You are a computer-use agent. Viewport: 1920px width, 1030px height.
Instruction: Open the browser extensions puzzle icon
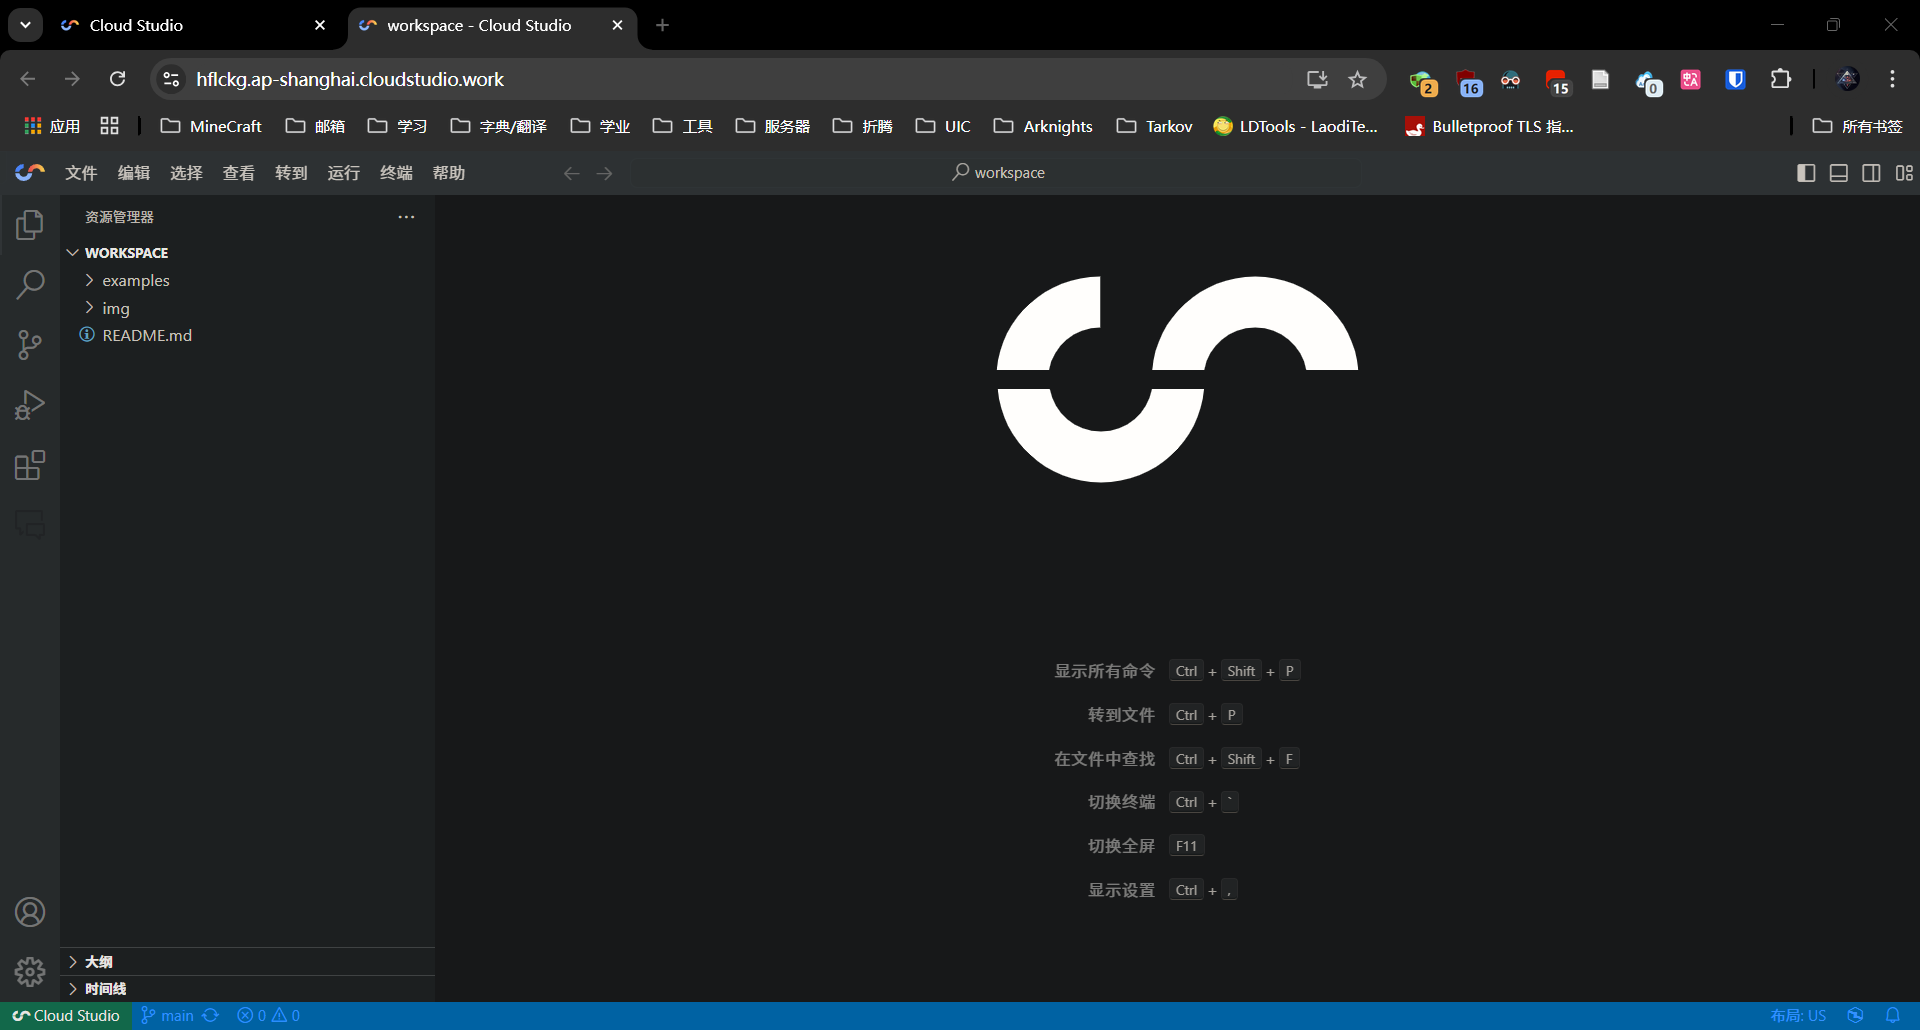(x=1781, y=79)
